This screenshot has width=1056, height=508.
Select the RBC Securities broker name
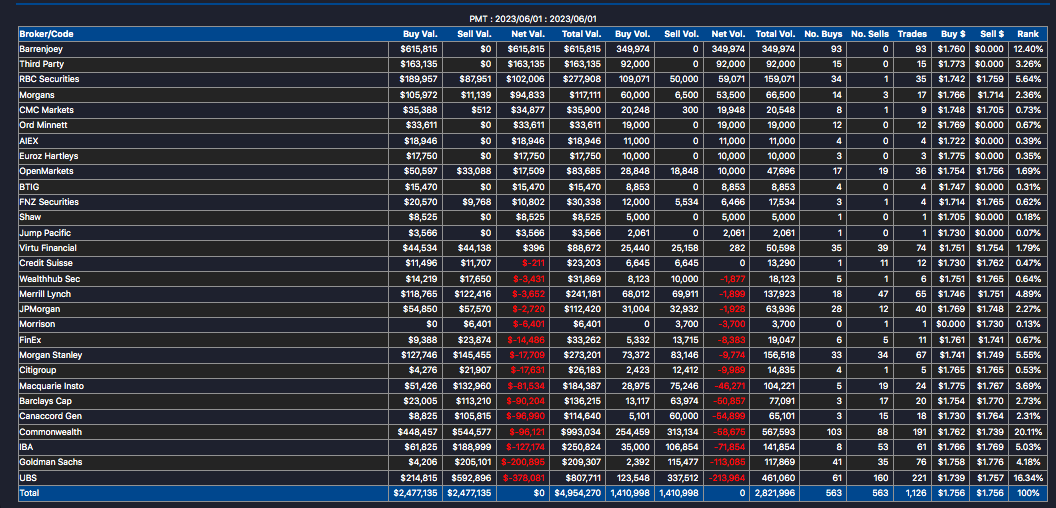49,79
